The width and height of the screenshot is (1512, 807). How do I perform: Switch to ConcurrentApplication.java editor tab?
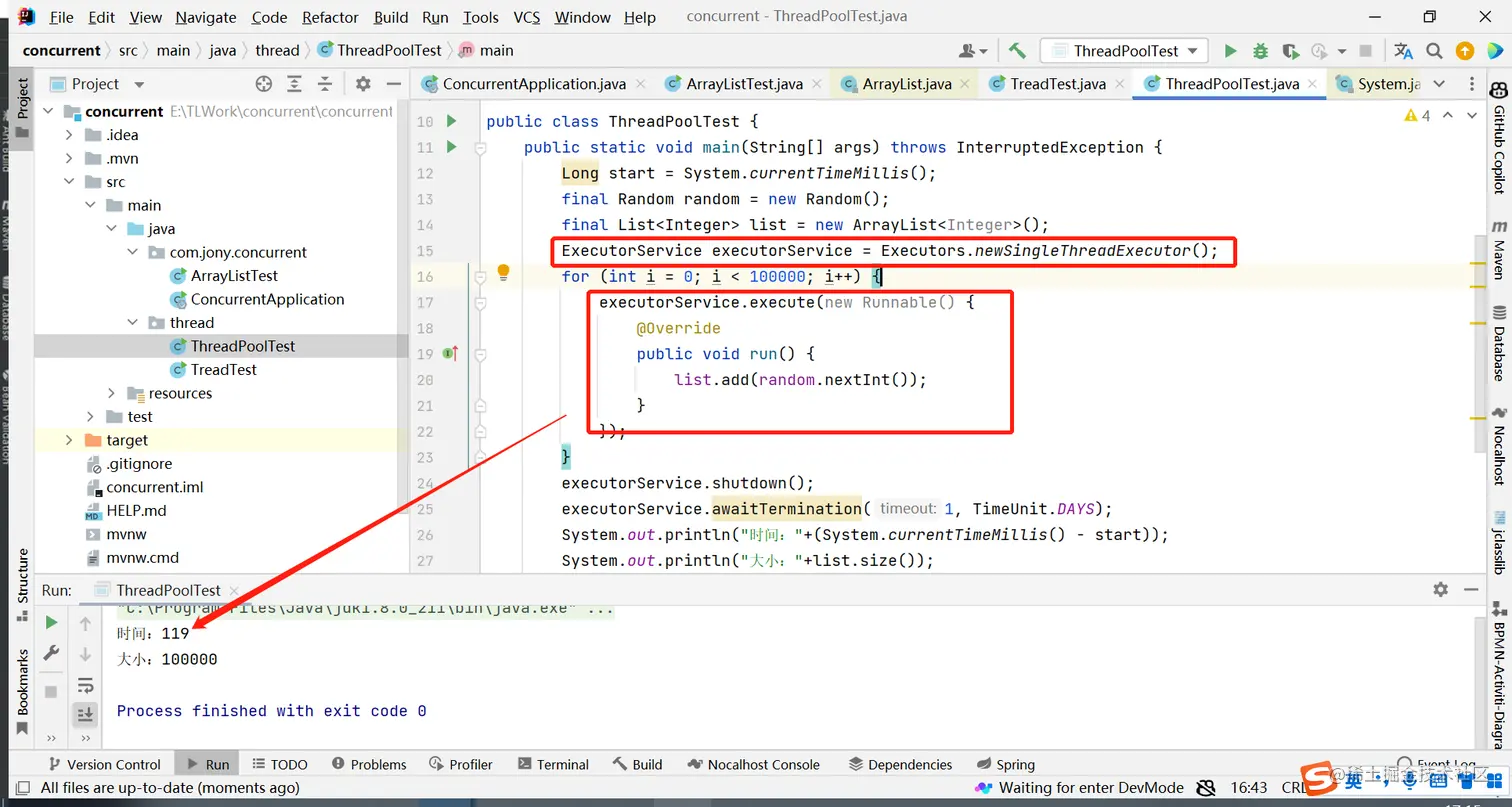point(534,84)
